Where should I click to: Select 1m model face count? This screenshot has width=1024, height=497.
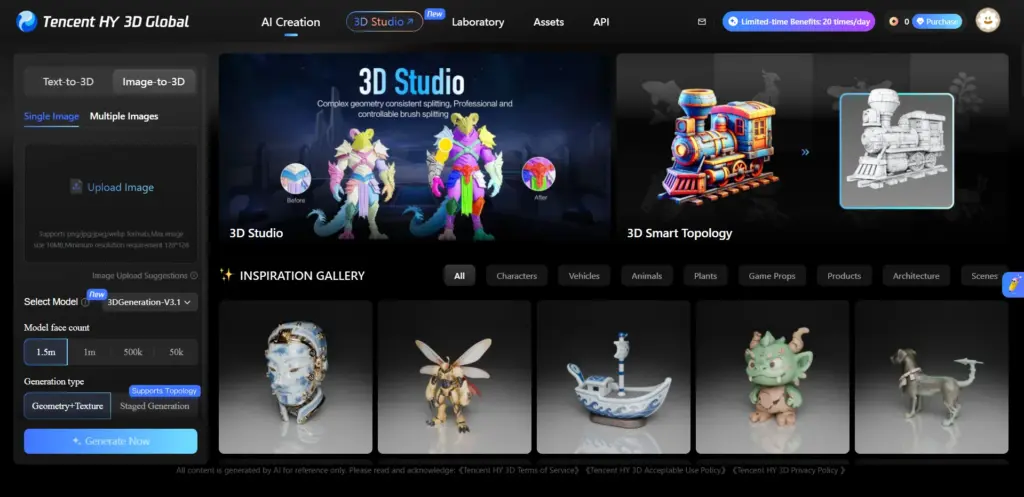point(89,352)
